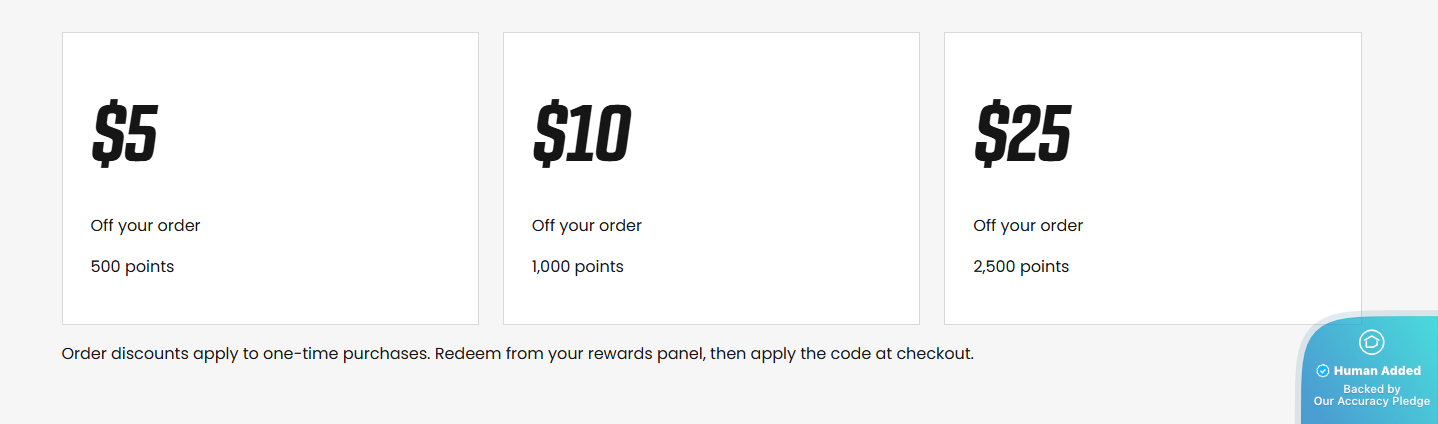The height and width of the screenshot is (424, 1438).
Task: Click the 1,000 points label
Action: point(578,267)
